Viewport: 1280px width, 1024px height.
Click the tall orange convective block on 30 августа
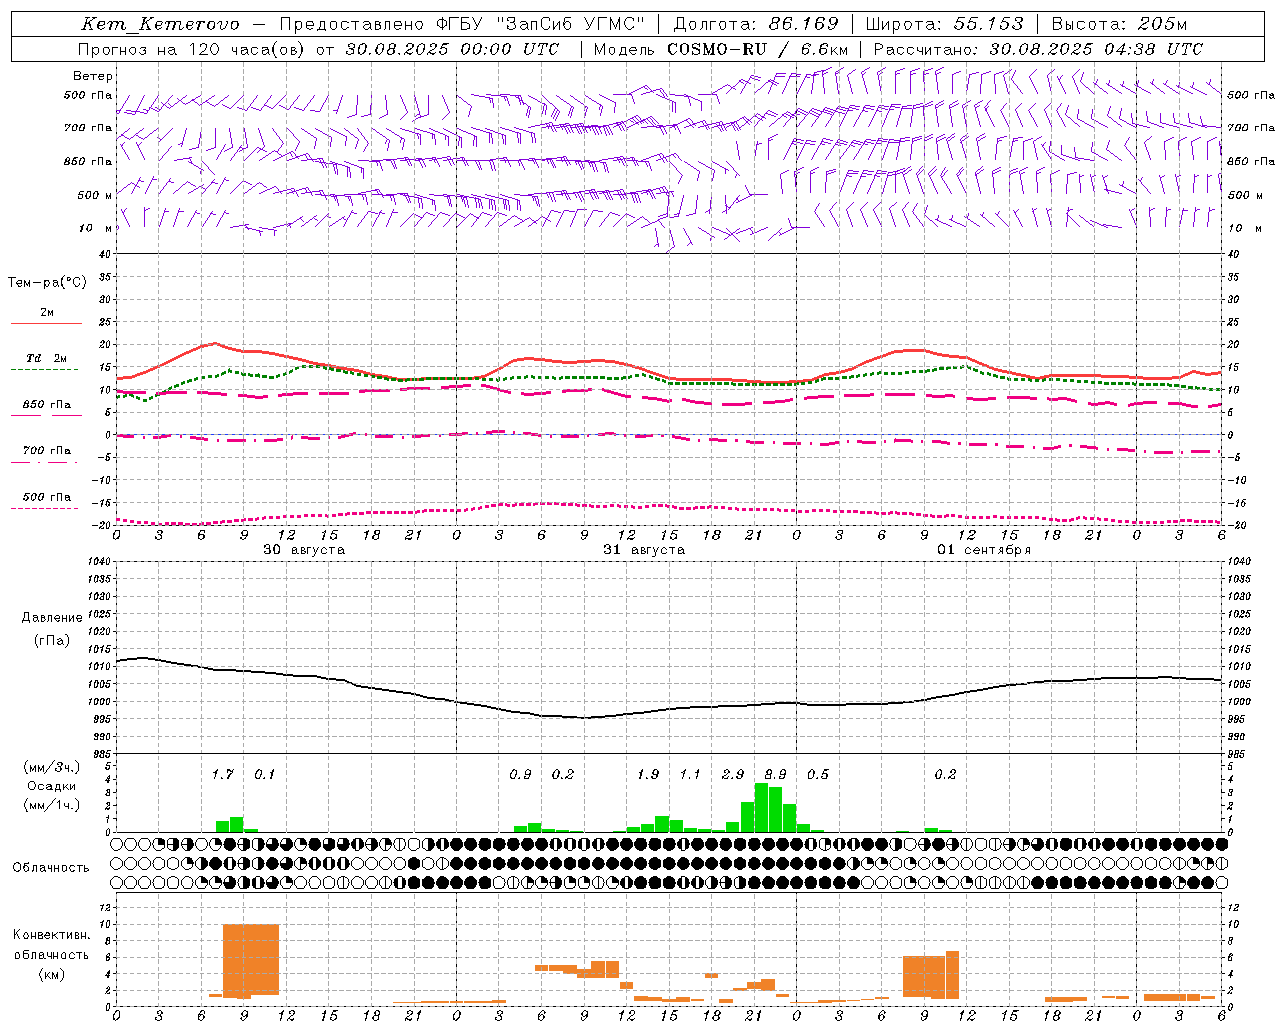point(251,960)
